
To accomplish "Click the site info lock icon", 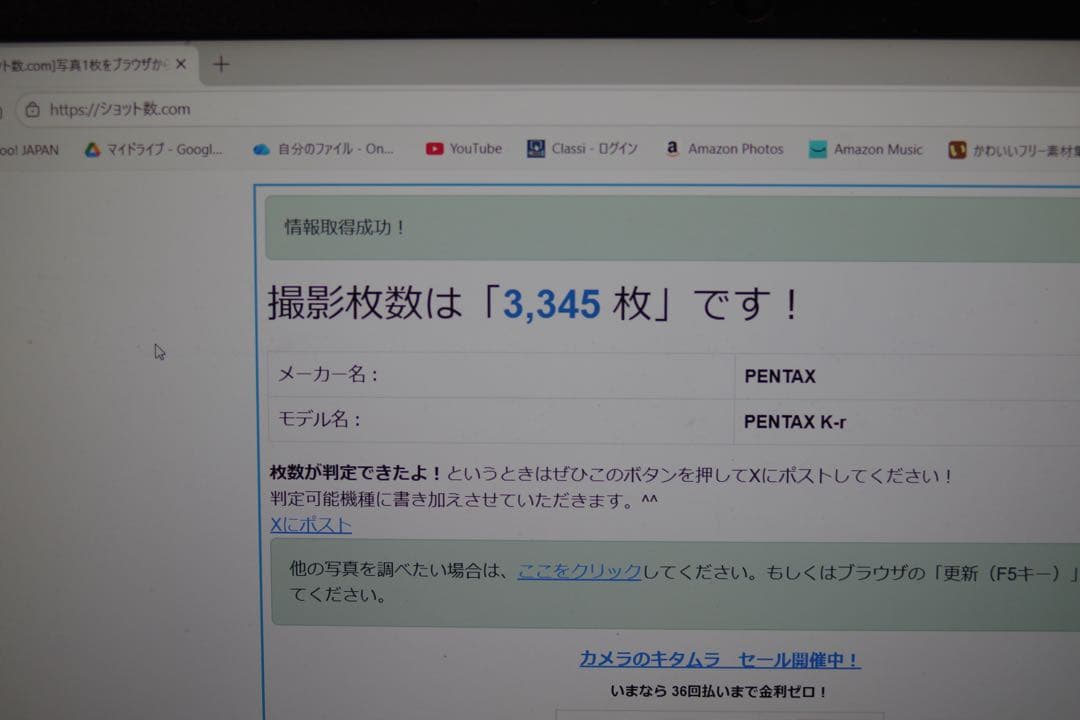I will pyautogui.click(x=32, y=110).
